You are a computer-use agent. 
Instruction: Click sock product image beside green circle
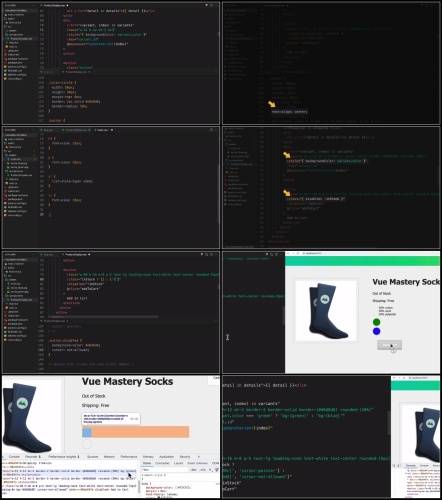(x=326, y=311)
